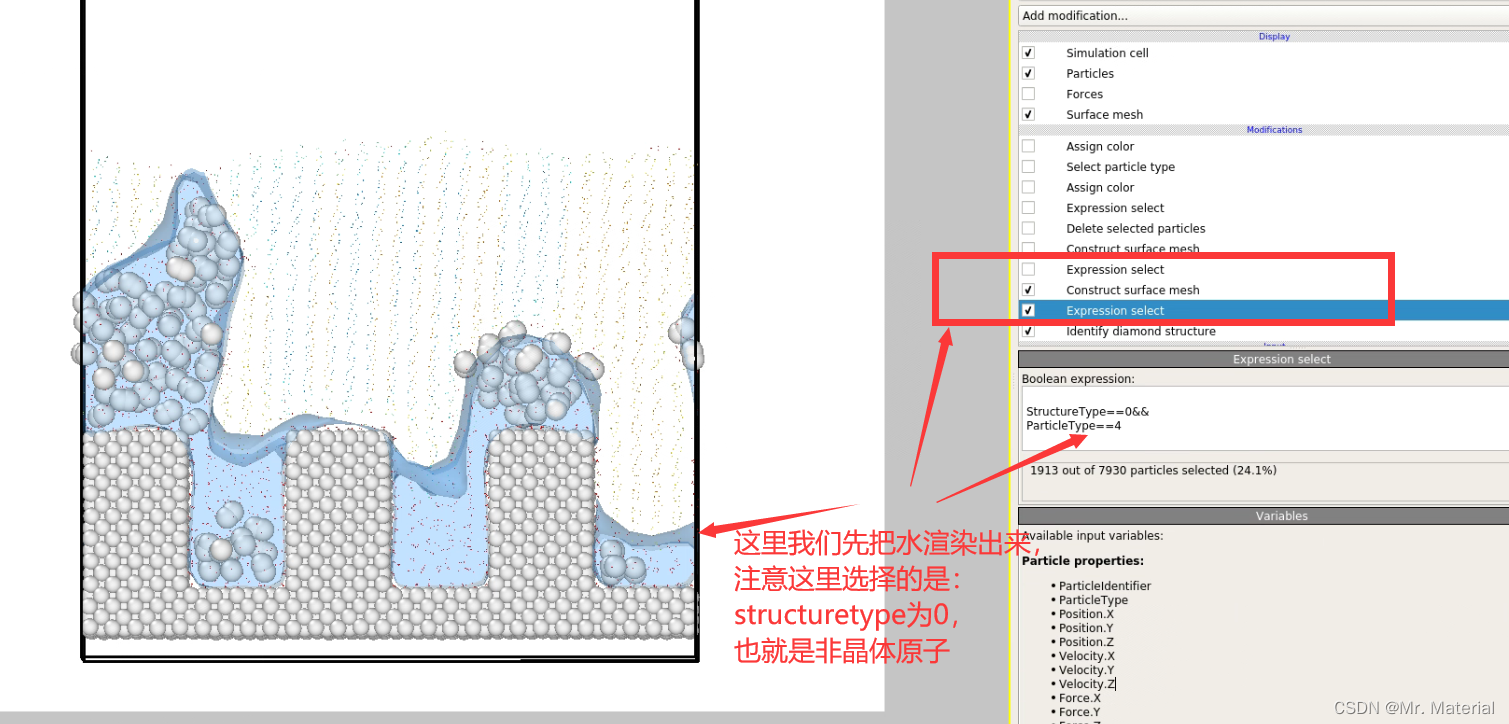Click the '1913 out of 7930 particles selected' status
This screenshot has width=1509, height=724.
point(1153,470)
